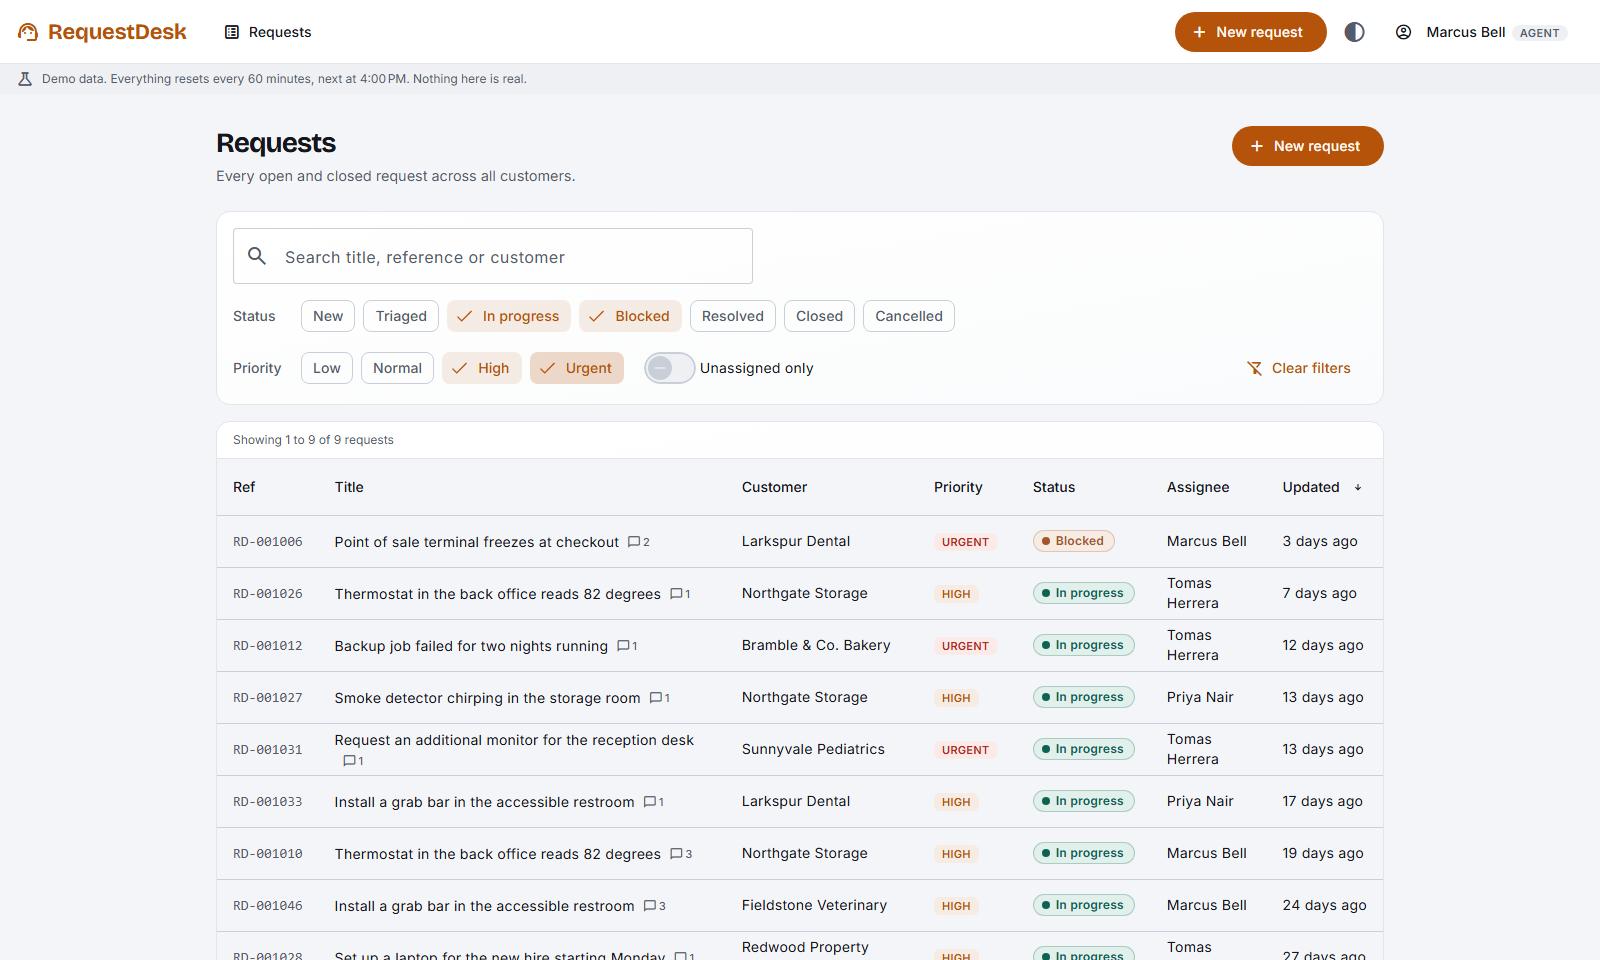
Task: Sort by the Status column header
Action: click(1054, 487)
